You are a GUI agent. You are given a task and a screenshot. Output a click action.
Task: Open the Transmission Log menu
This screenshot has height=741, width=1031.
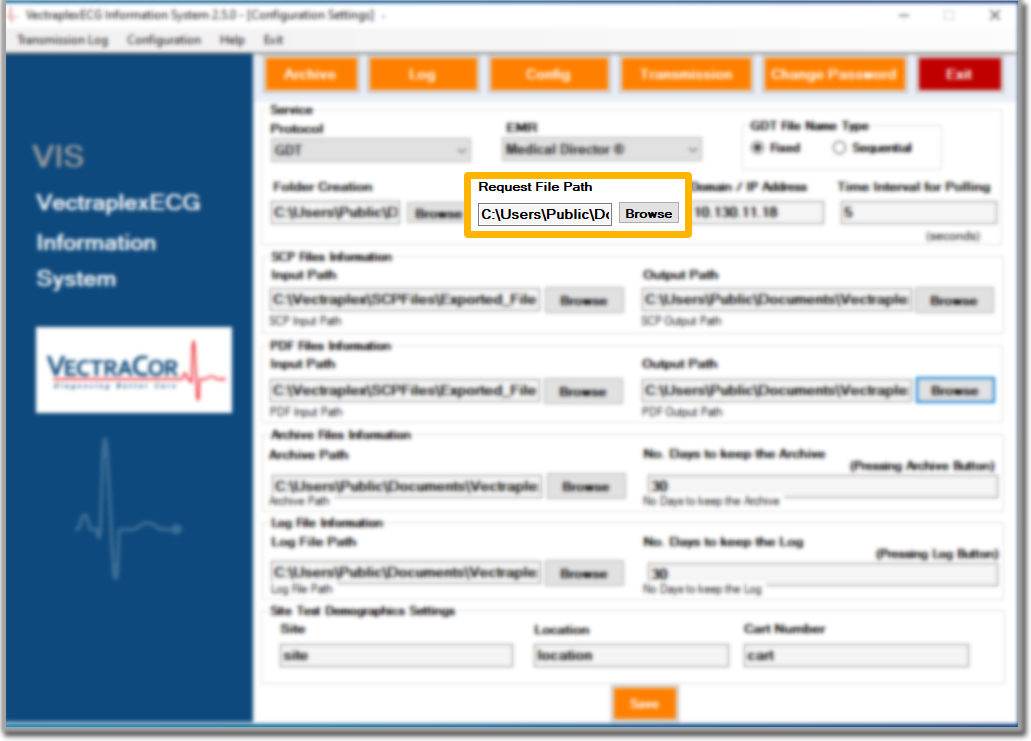click(62, 40)
